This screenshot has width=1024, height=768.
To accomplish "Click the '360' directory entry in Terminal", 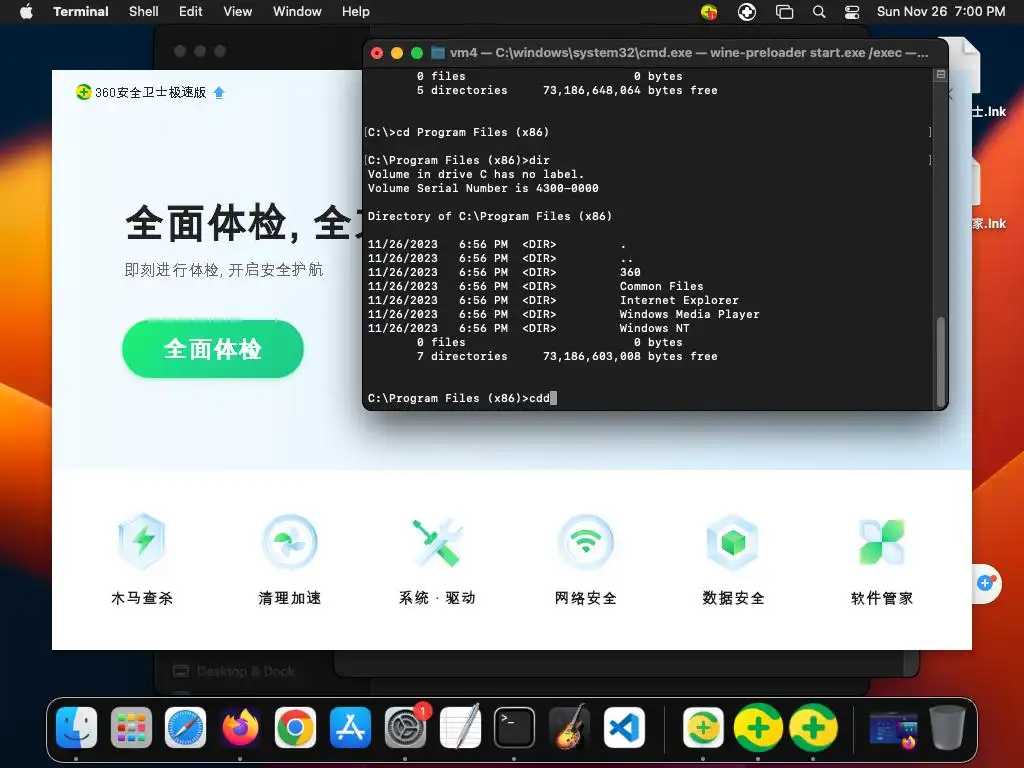I will [630, 272].
